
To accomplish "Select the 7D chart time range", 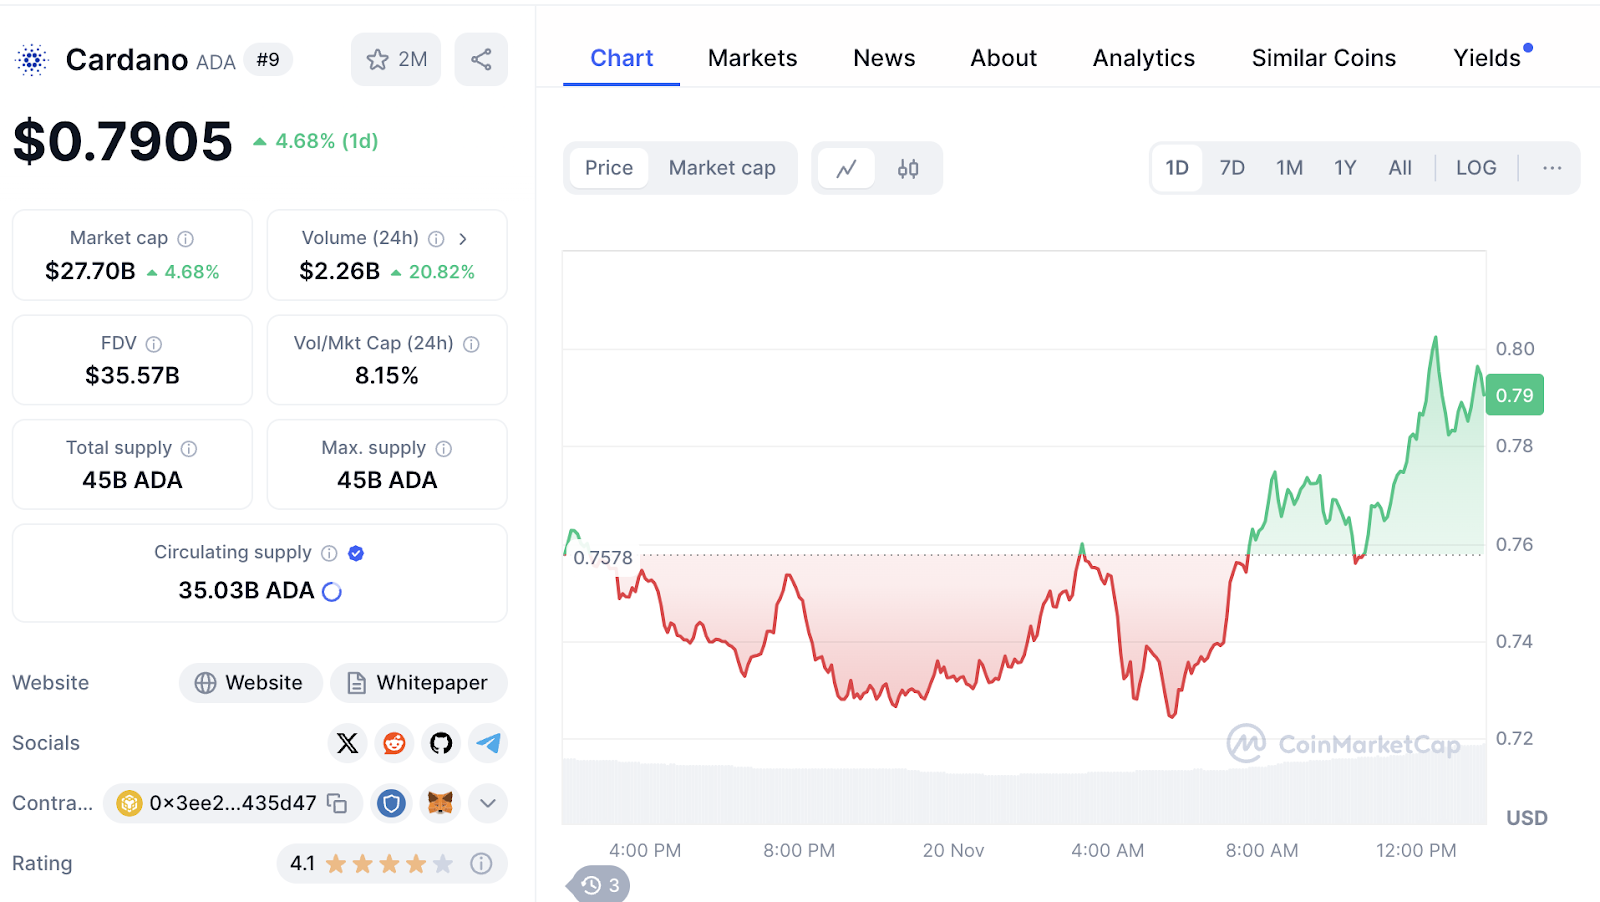I will pyautogui.click(x=1232, y=168).
